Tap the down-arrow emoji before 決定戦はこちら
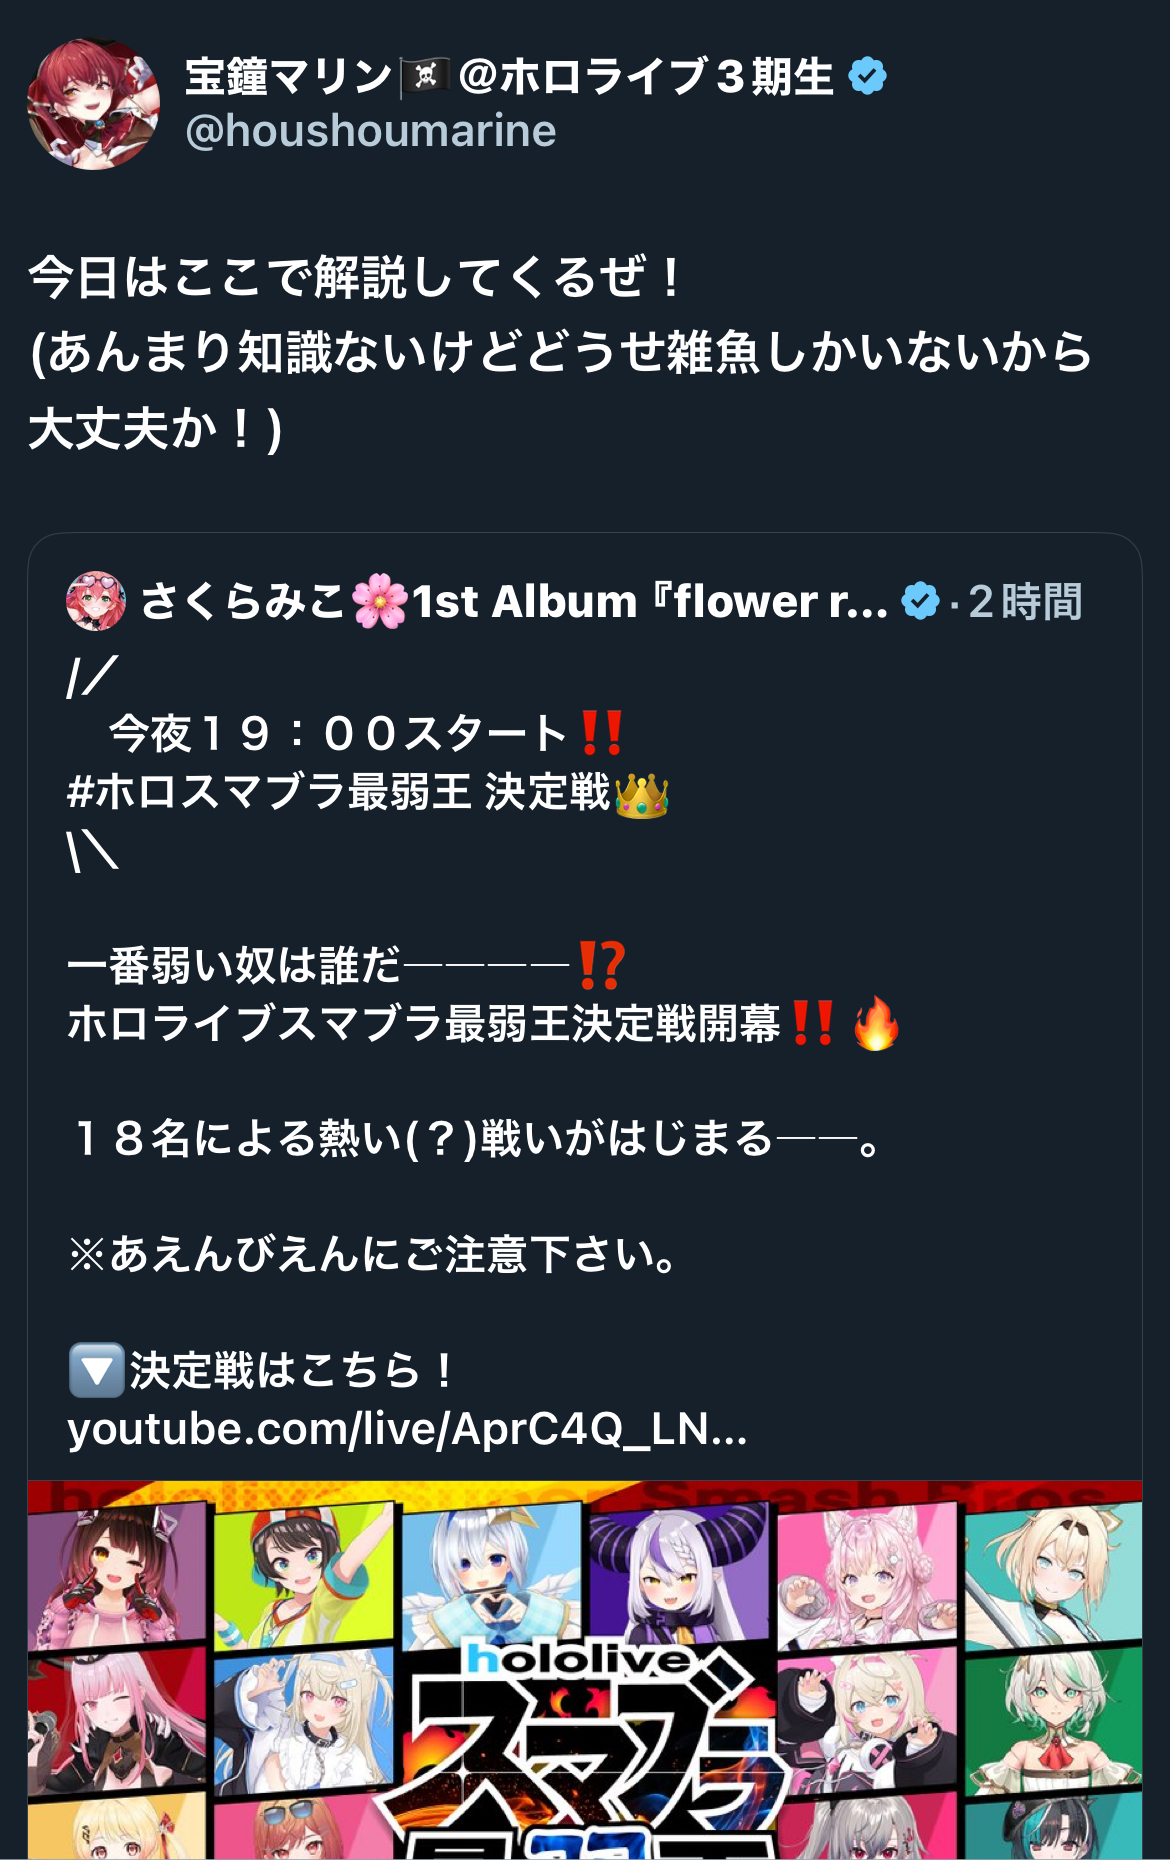 (x=96, y=1370)
